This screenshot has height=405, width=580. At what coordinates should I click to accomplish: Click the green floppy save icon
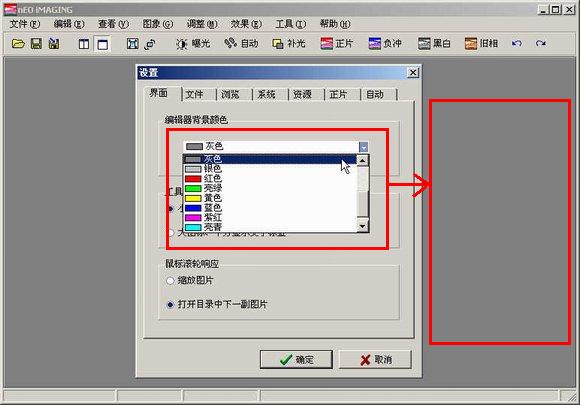click(36, 44)
